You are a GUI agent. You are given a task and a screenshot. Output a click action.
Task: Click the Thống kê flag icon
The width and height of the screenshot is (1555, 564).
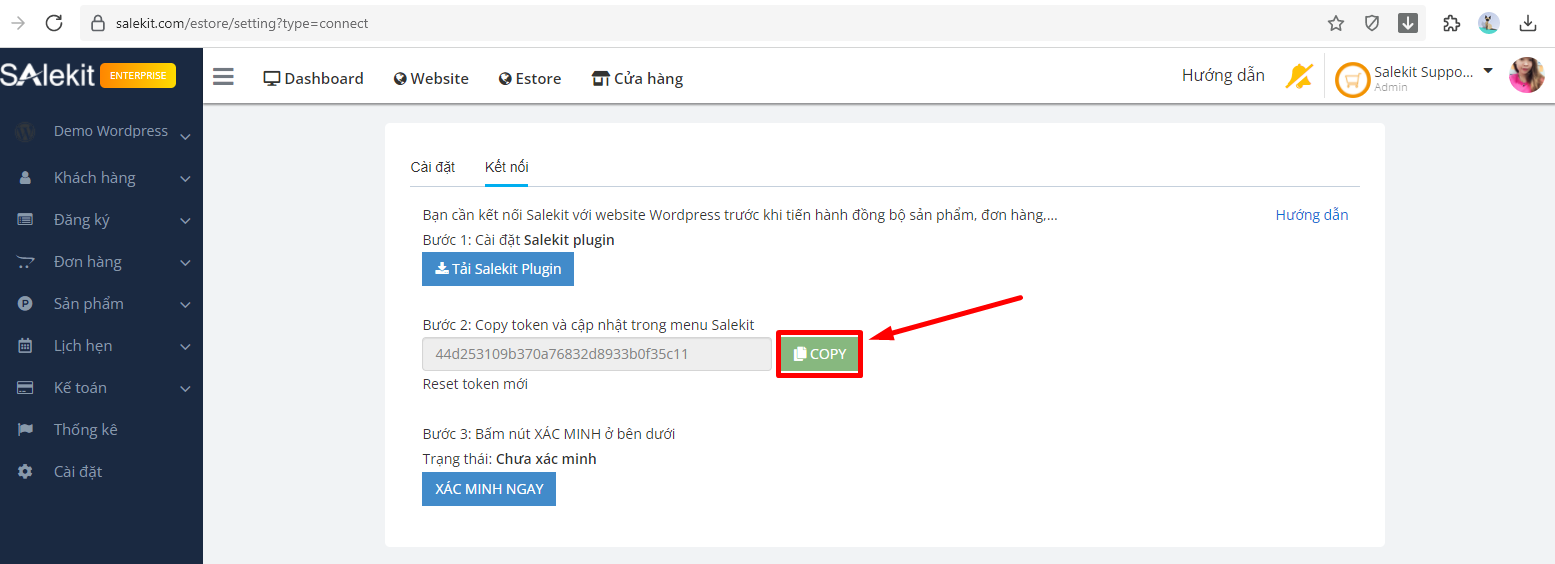[x=26, y=430]
